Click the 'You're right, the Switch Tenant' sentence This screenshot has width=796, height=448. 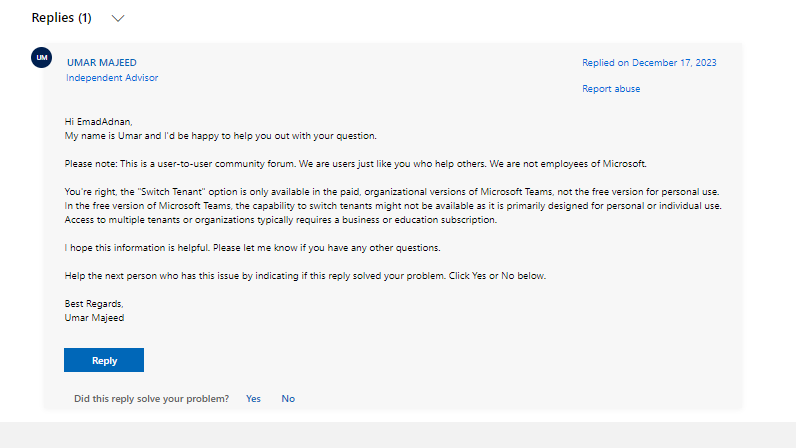[x=392, y=191]
